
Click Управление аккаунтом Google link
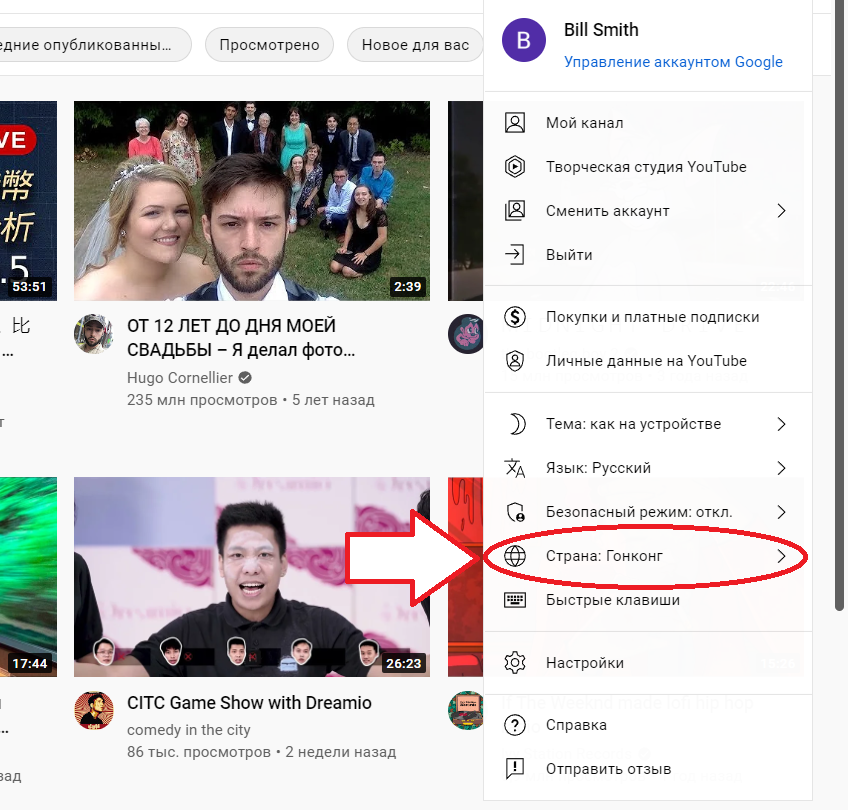673,62
